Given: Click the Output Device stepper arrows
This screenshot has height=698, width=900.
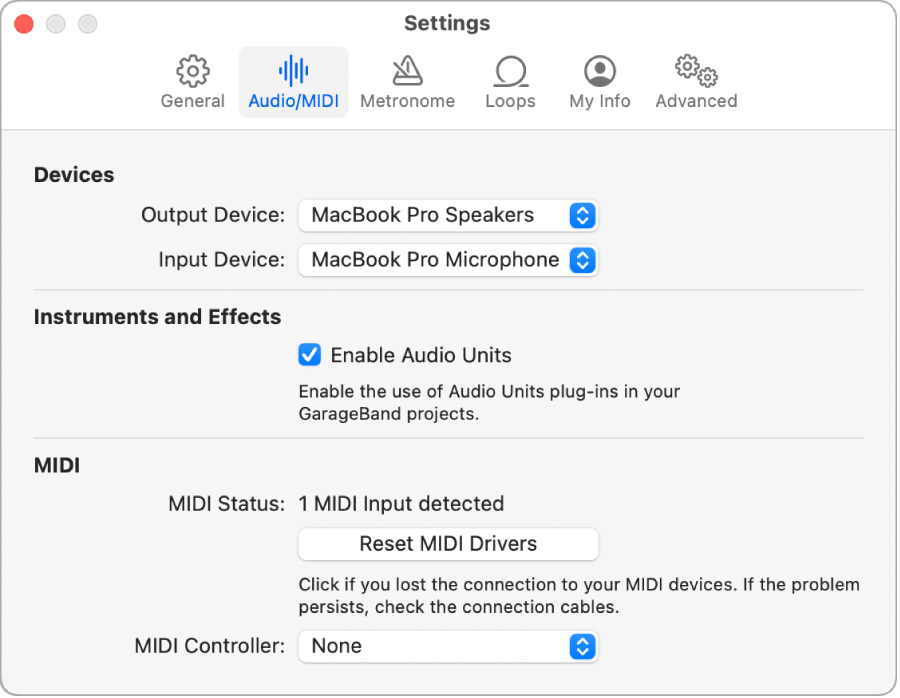Looking at the screenshot, I should point(582,215).
